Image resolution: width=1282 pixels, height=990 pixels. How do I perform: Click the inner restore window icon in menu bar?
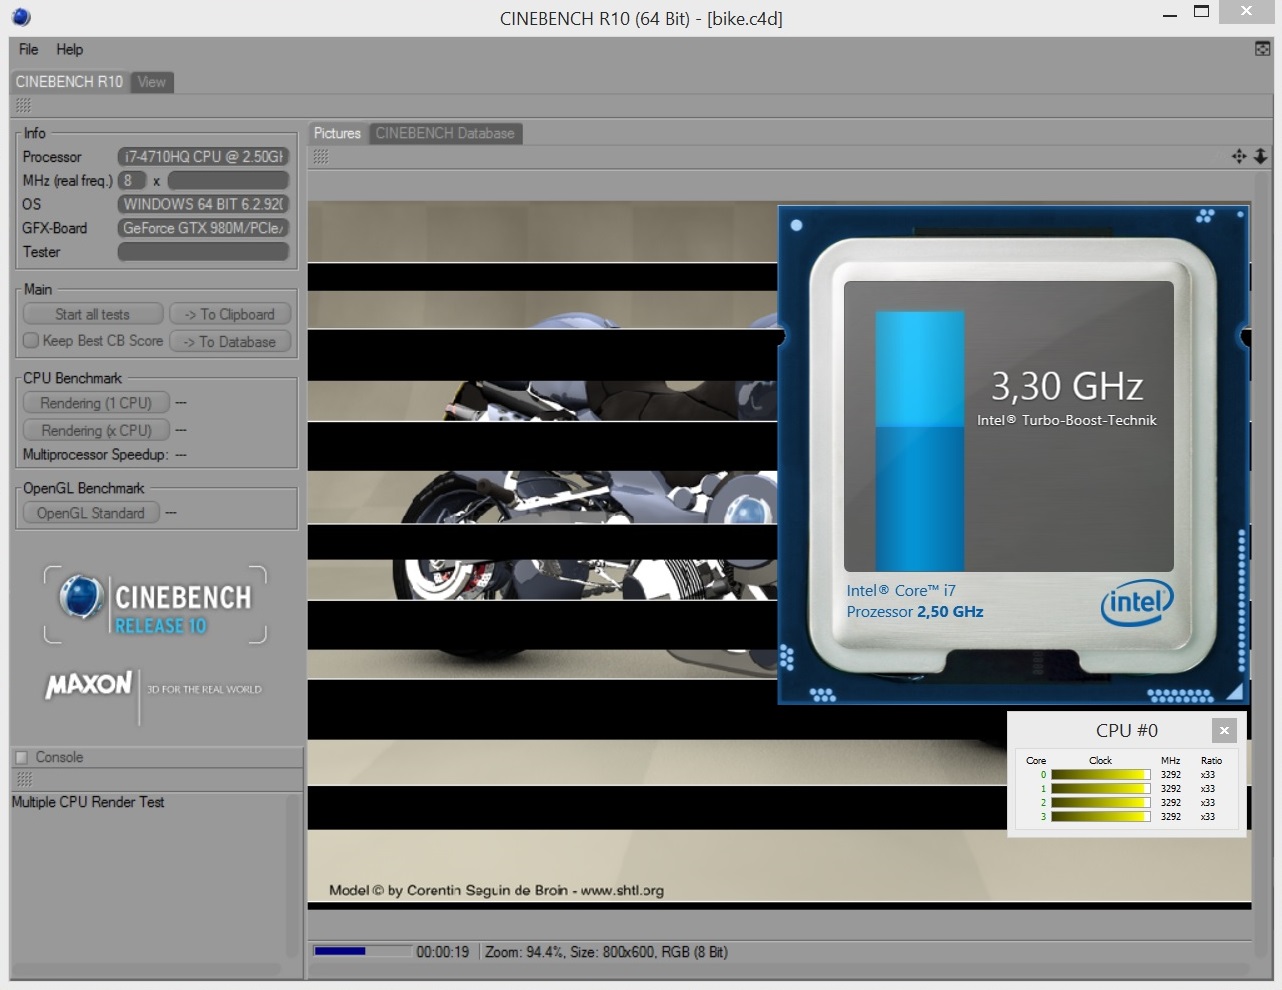coord(1263,49)
